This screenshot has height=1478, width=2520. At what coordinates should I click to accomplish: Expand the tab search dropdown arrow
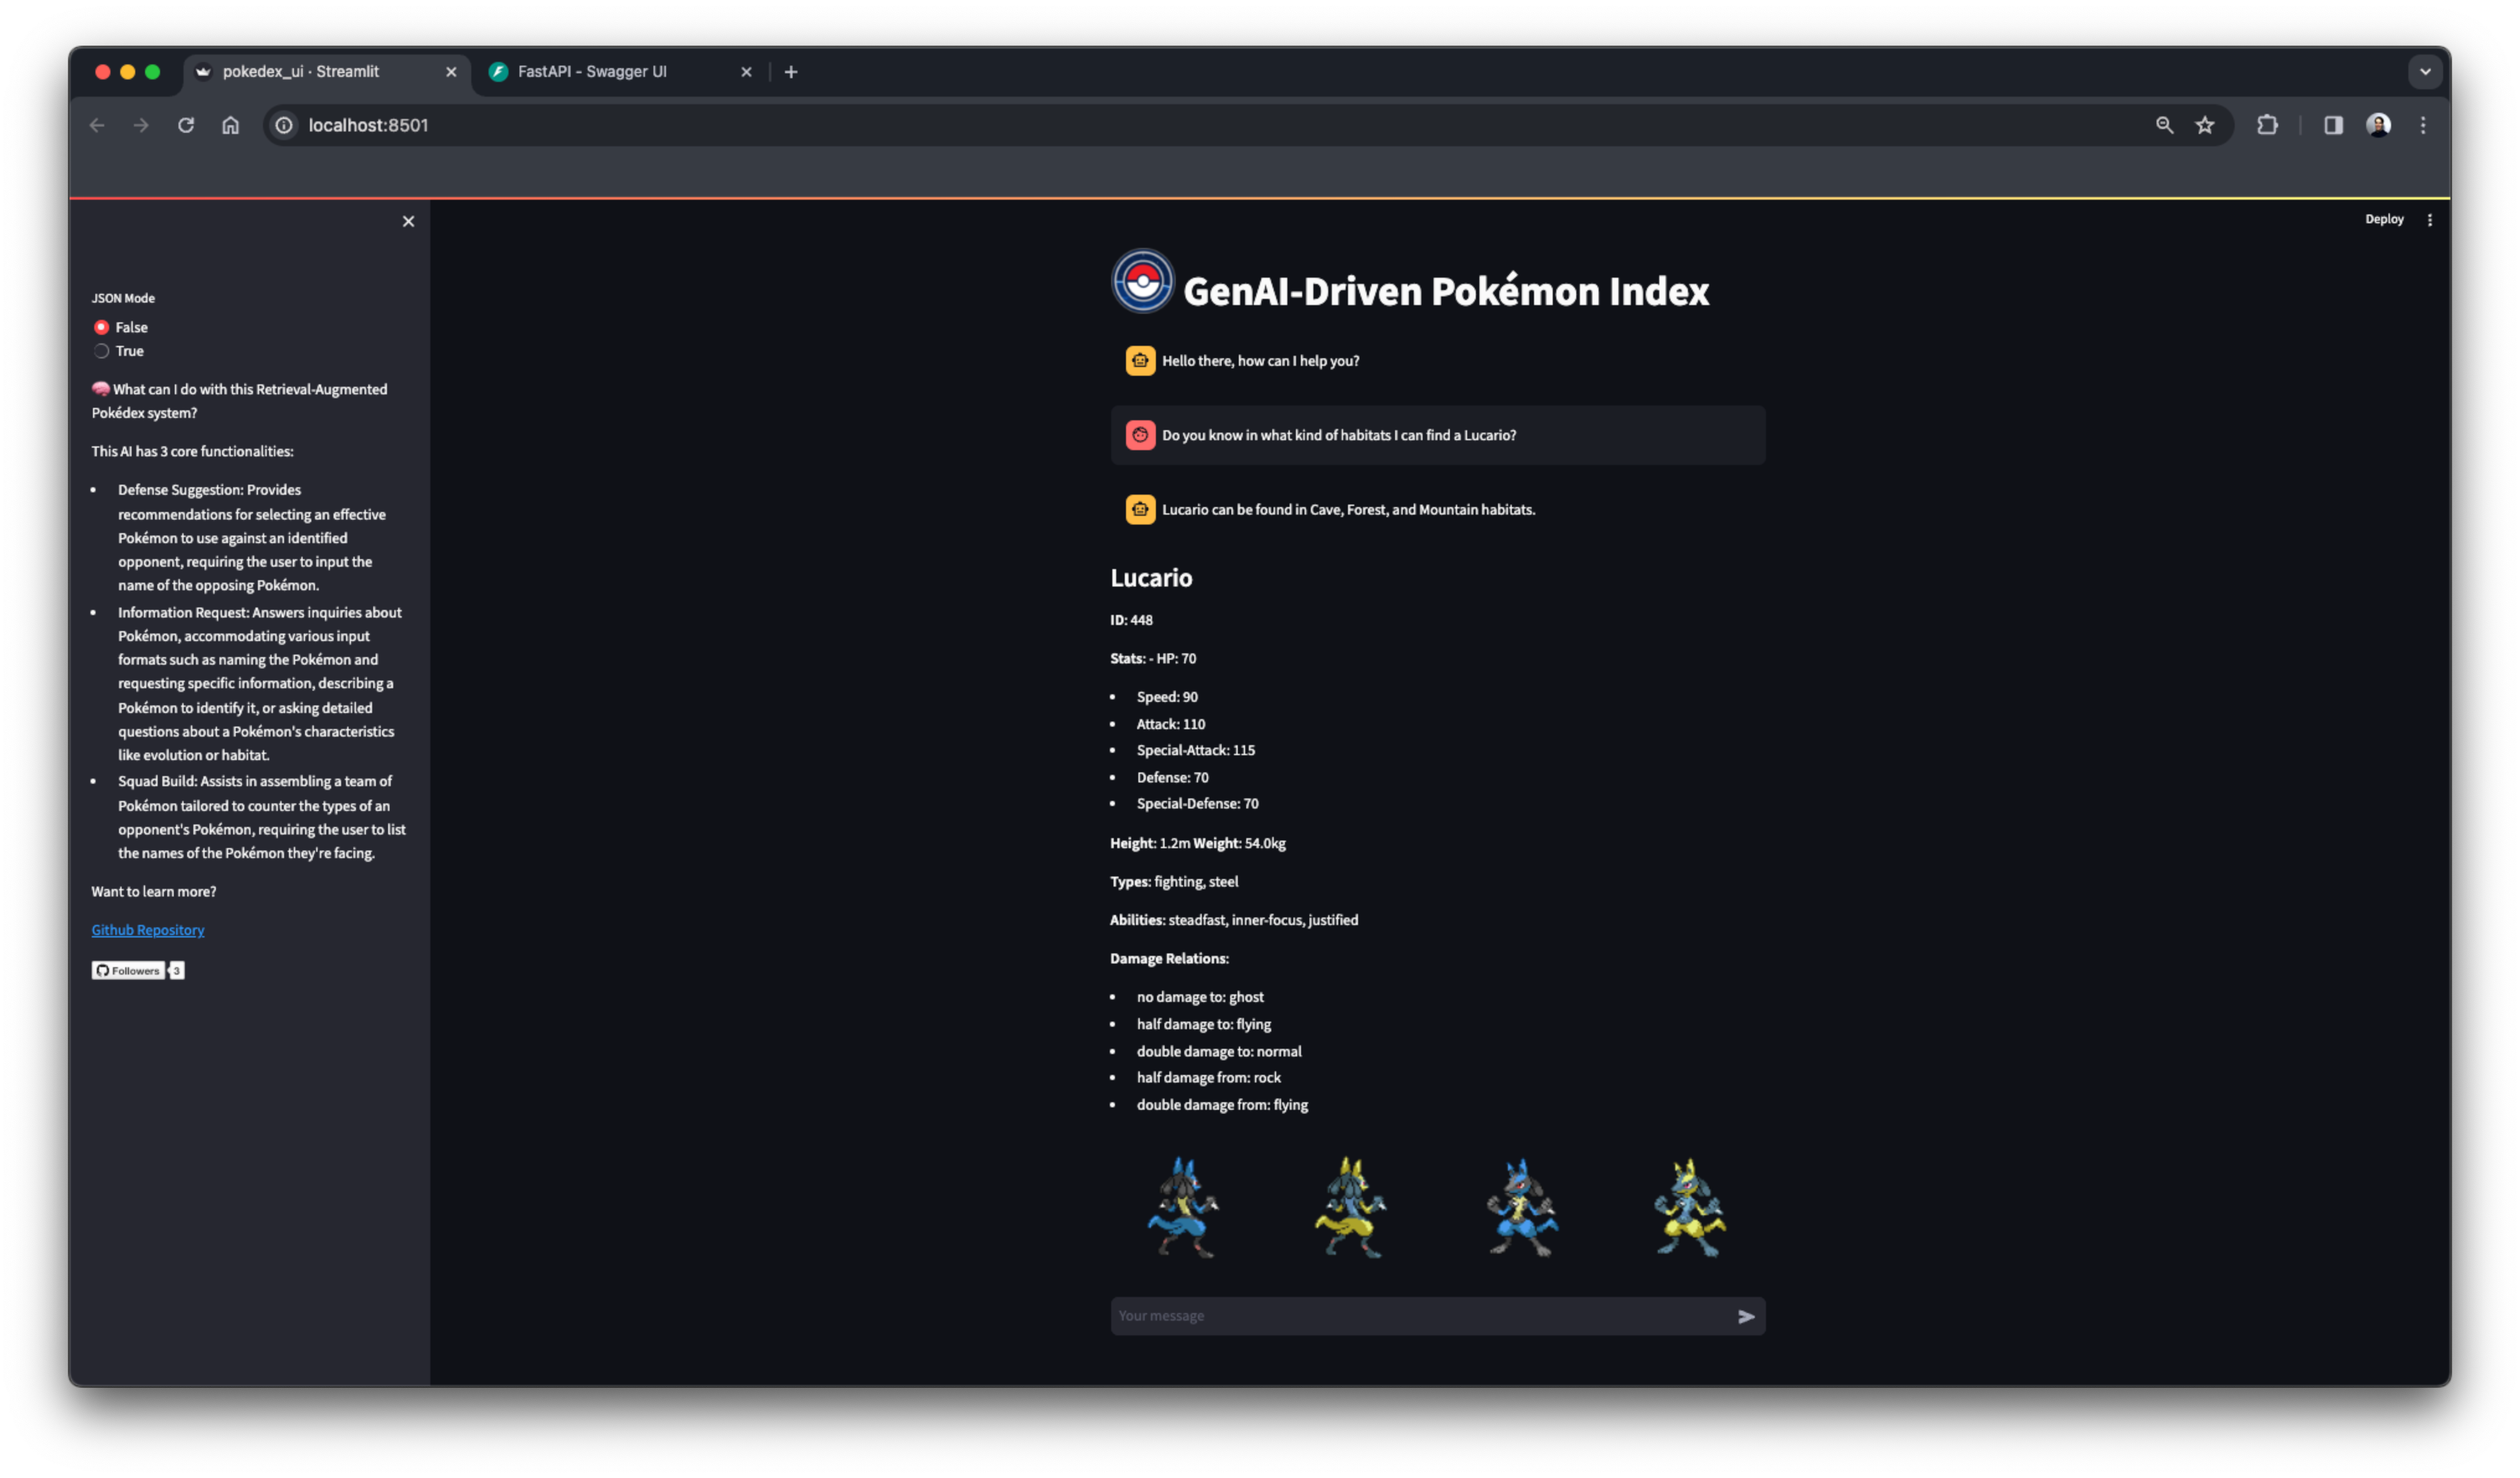click(2425, 72)
